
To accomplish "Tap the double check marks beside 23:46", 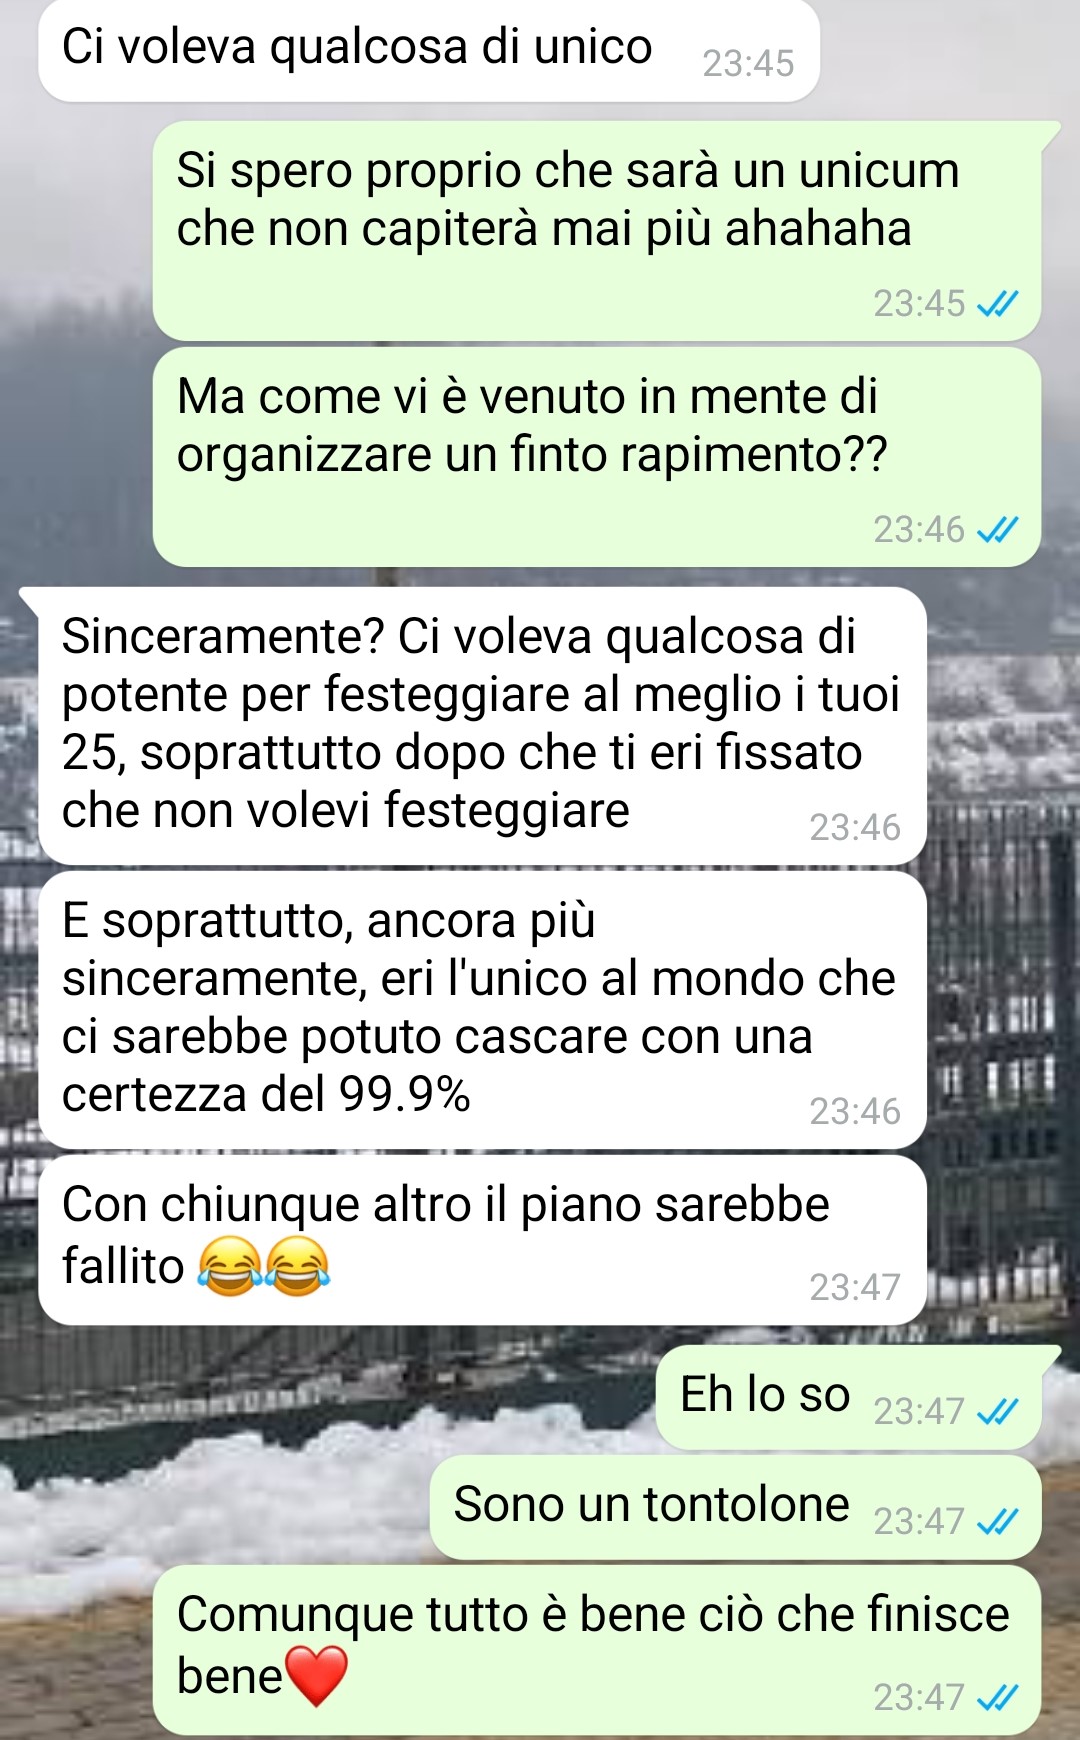I will pyautogui.click(x=997, y=529).
